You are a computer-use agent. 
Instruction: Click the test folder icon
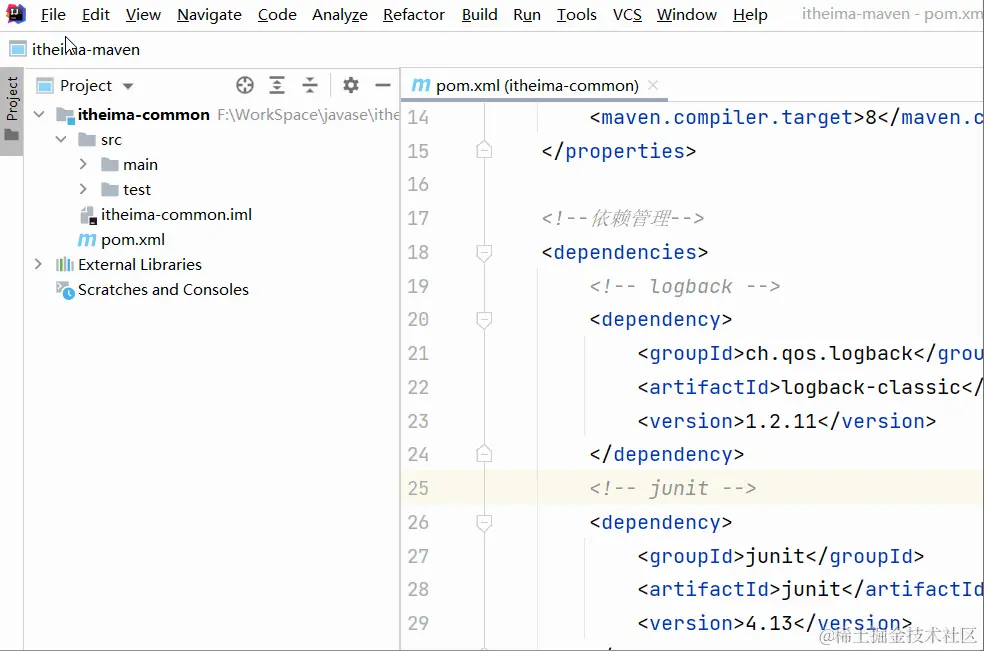coord(110,190)
